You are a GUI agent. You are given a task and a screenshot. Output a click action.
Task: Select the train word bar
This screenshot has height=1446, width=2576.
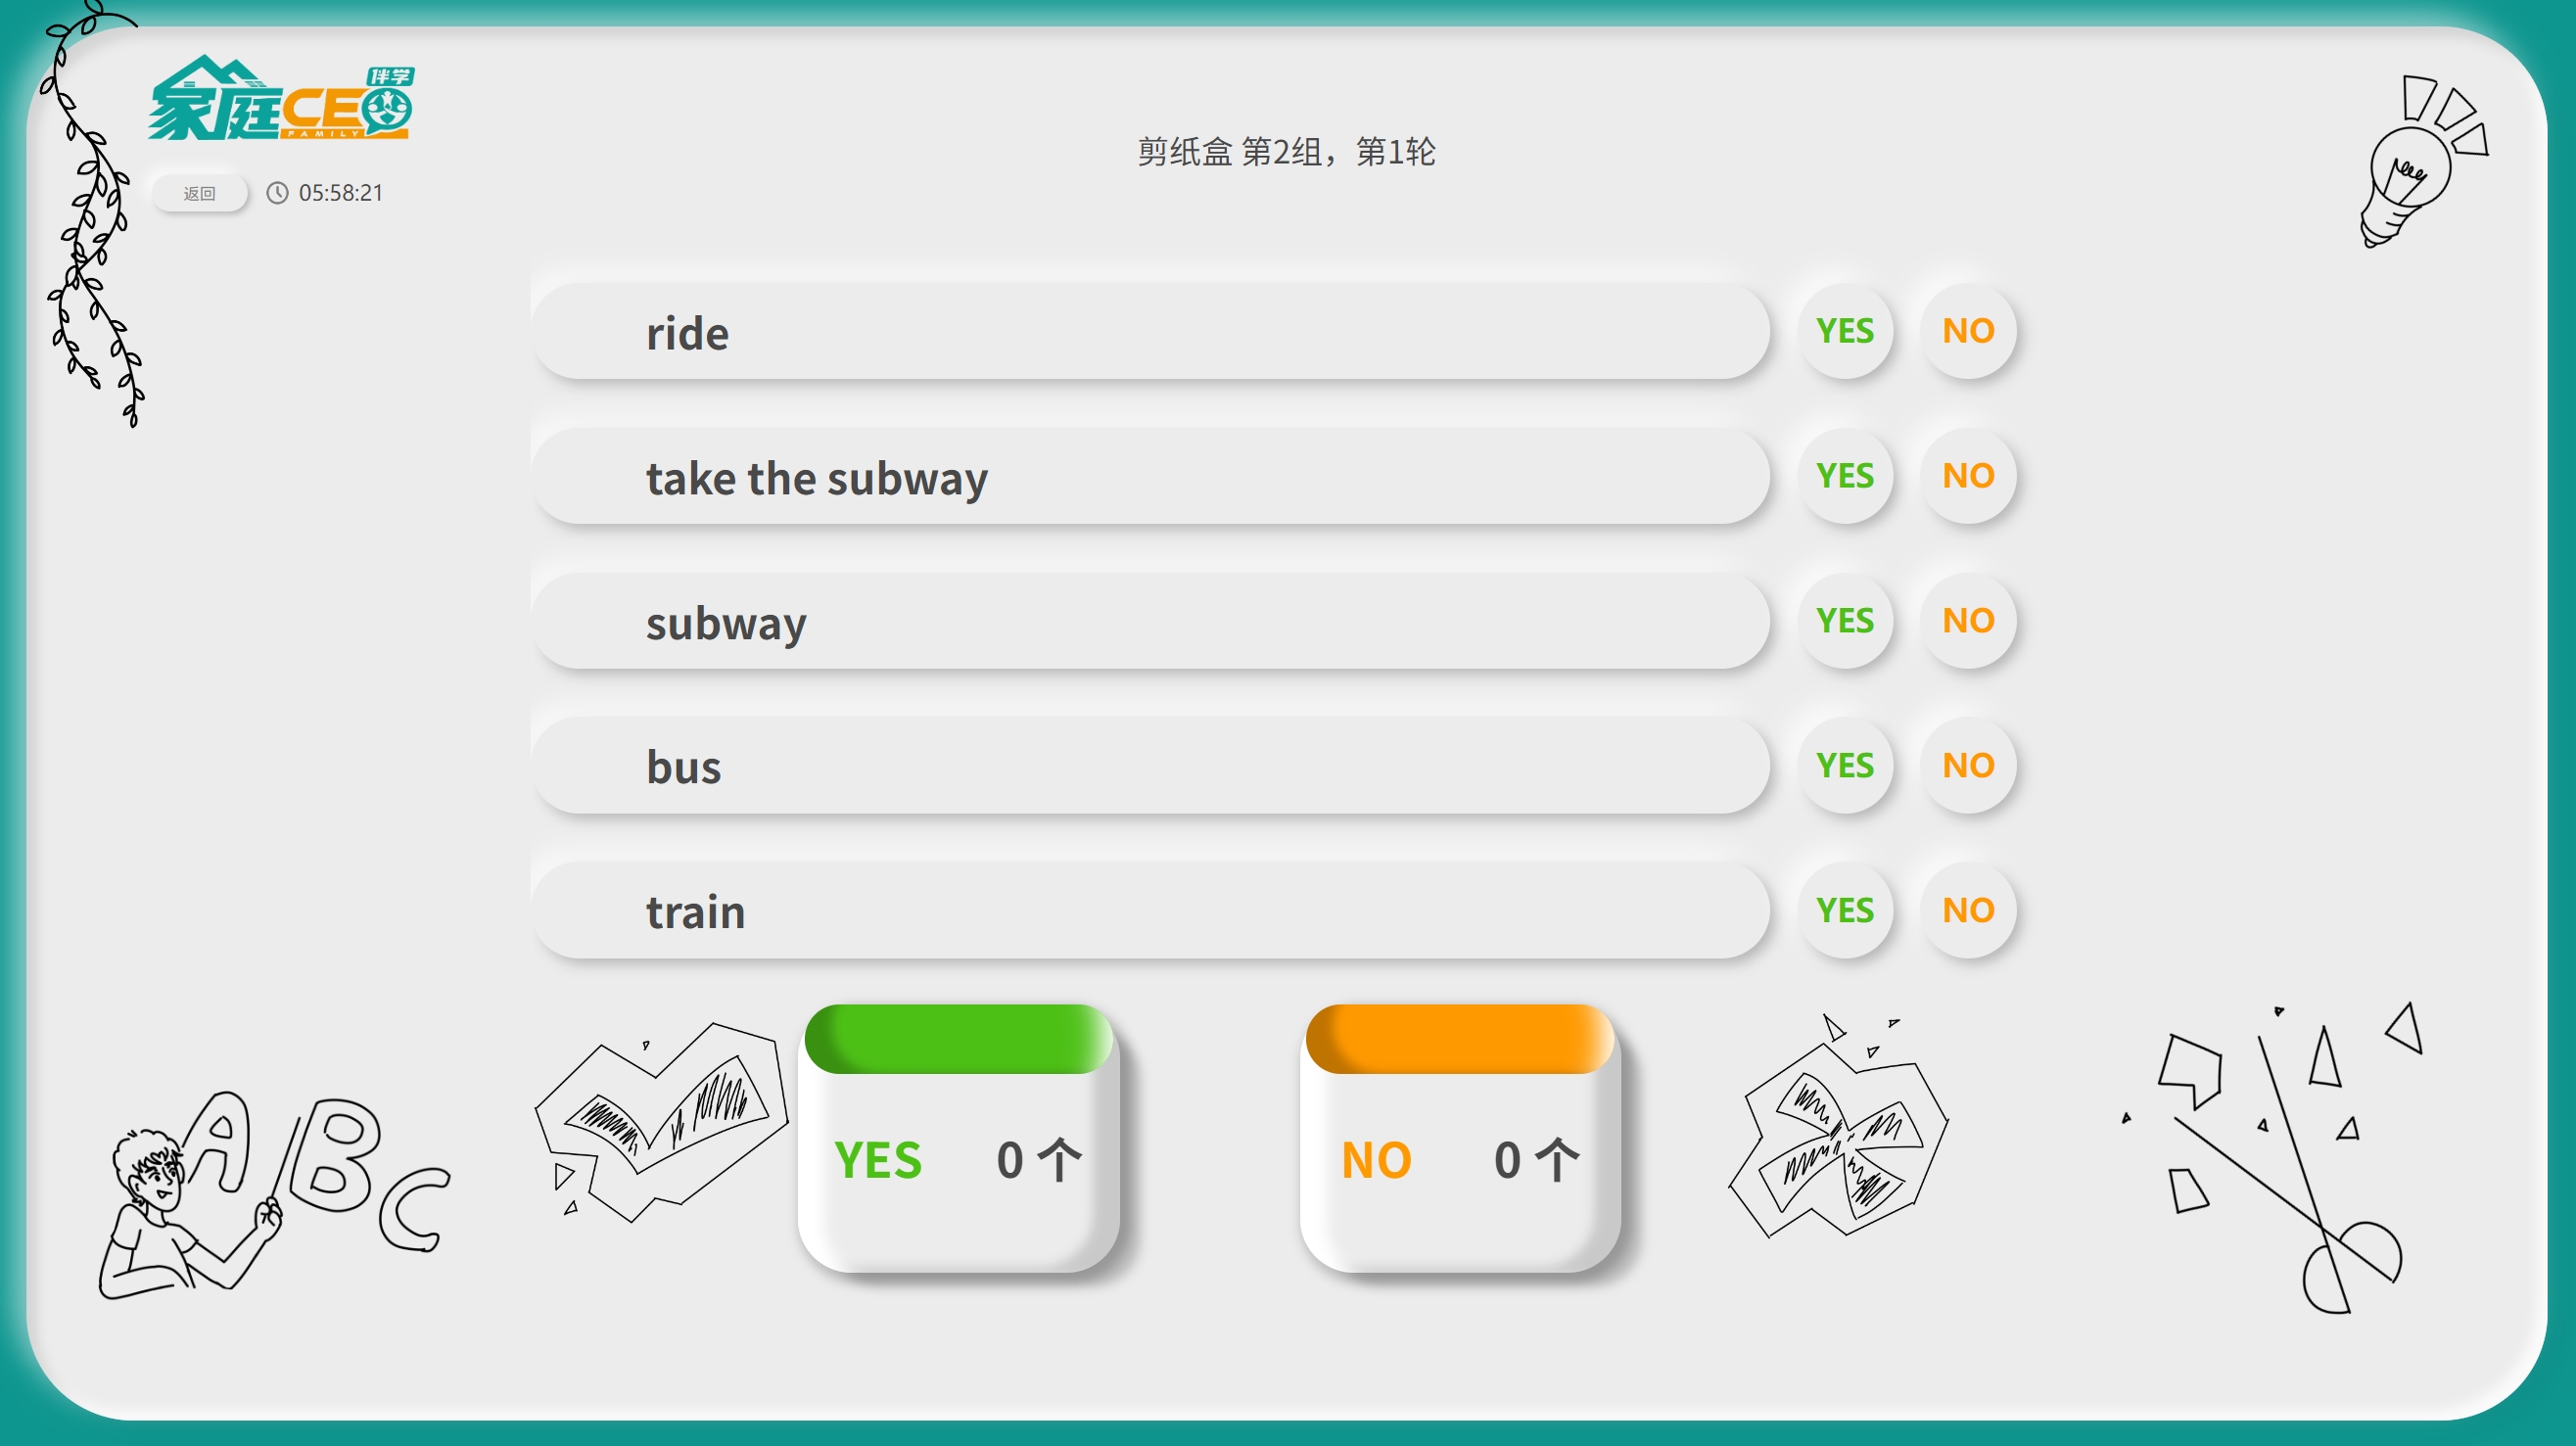[x=1151, y=911]
